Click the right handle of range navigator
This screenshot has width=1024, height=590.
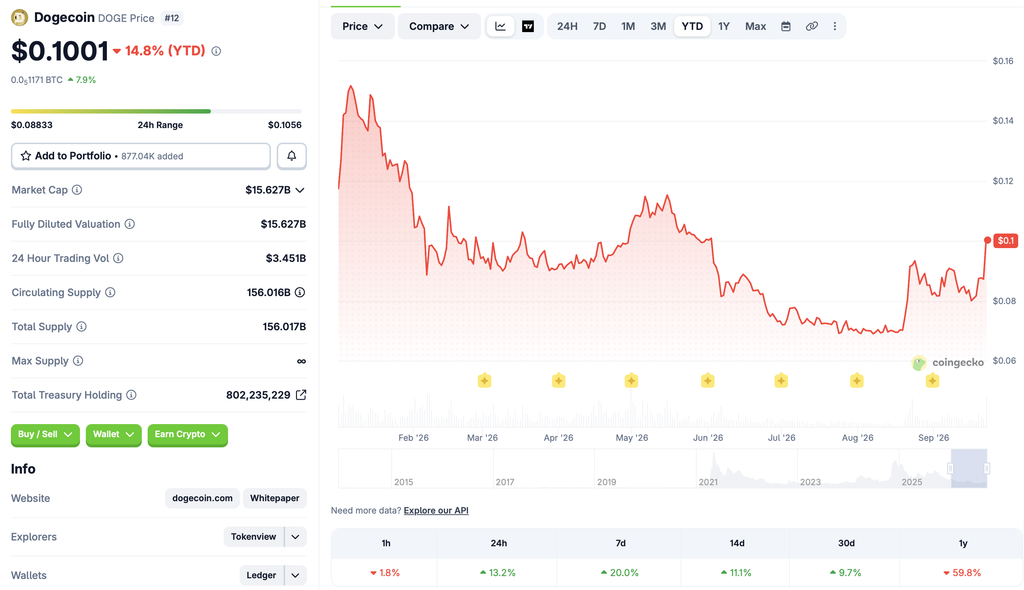pos(986,468)
